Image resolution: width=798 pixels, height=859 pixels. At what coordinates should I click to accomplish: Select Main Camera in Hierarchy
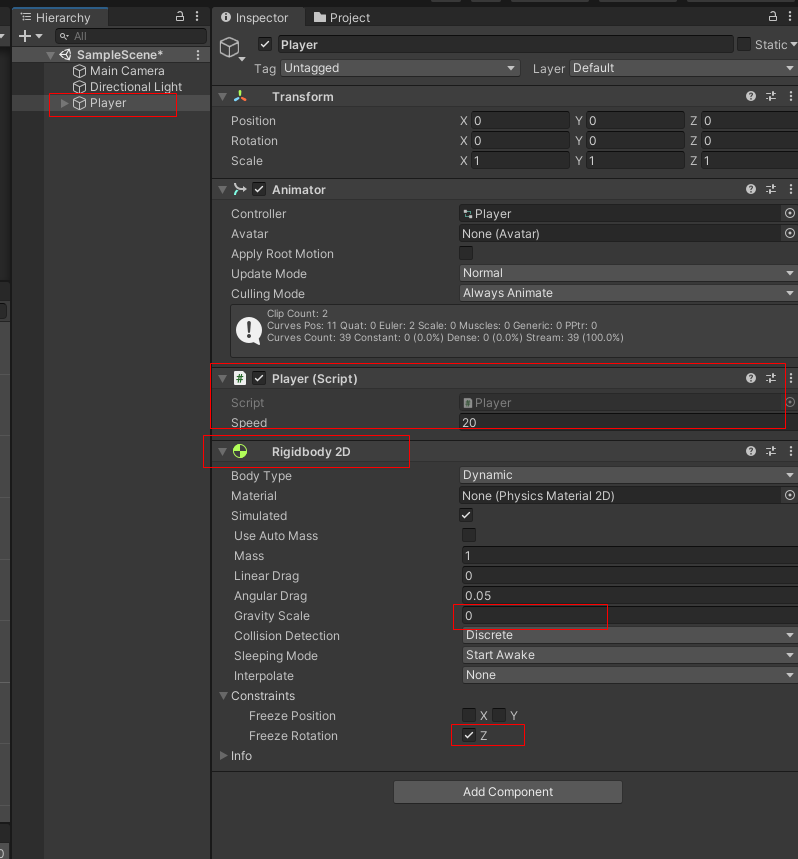tap(118, 71)
